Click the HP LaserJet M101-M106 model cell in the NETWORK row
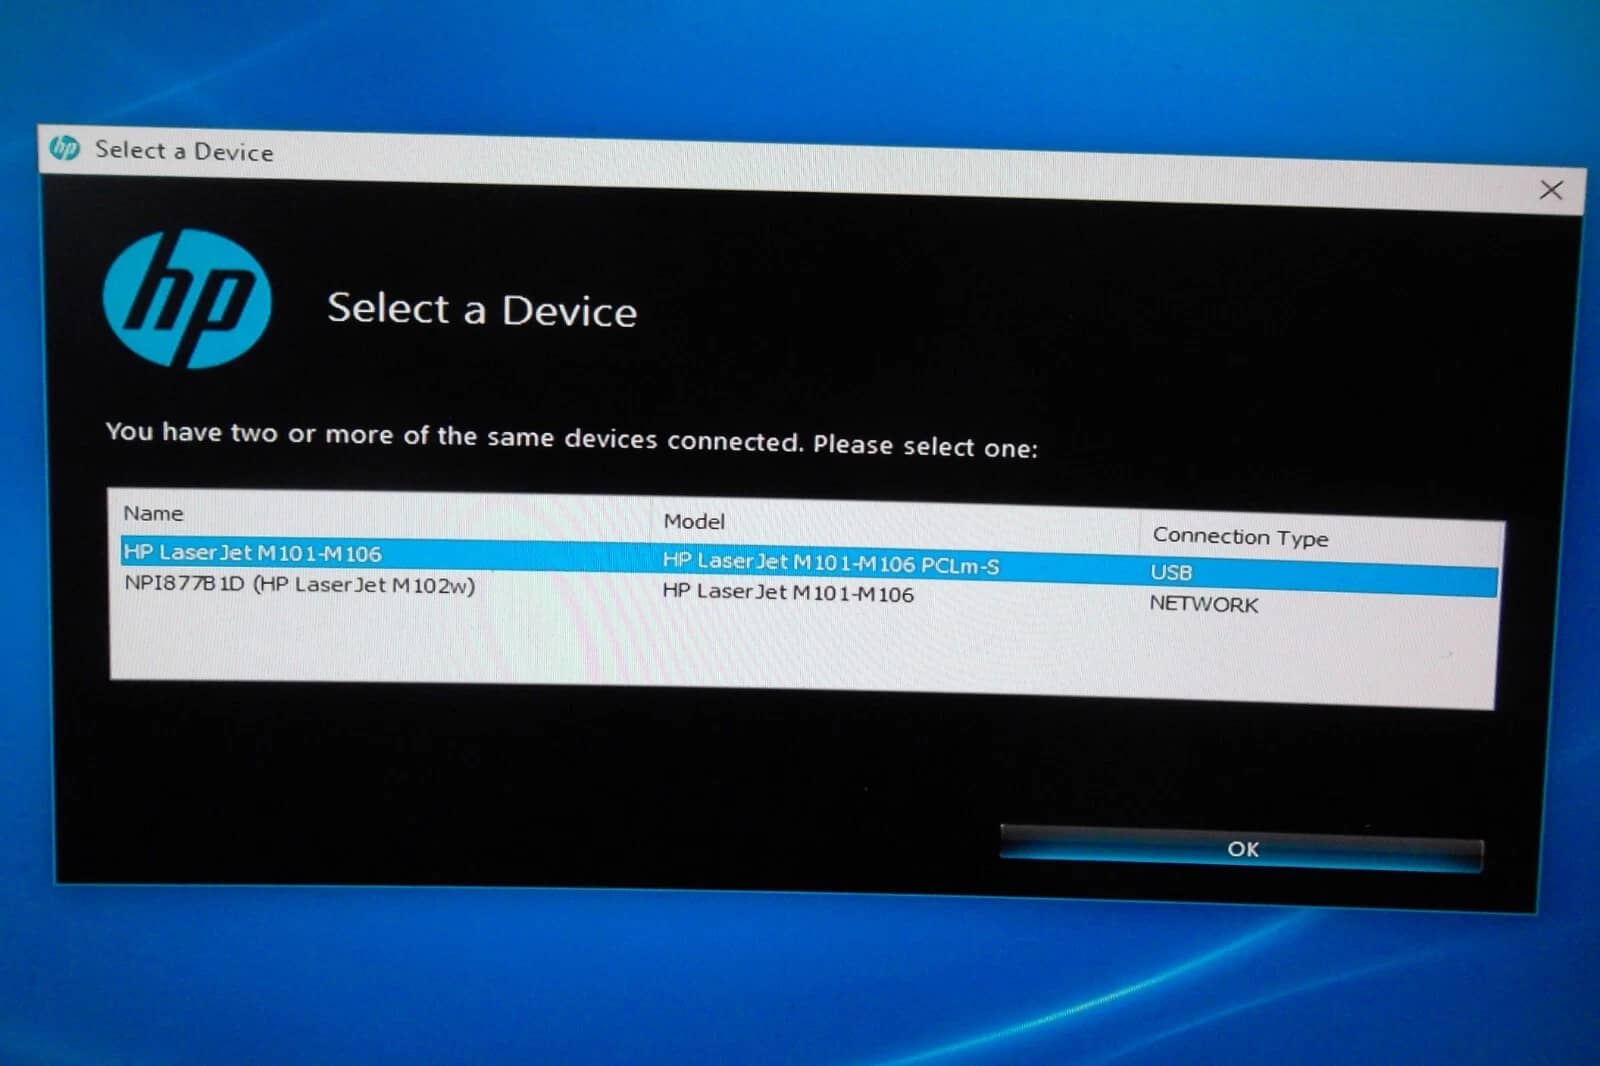Viewport: 1600px width, 1066px height. coord(788,592)
